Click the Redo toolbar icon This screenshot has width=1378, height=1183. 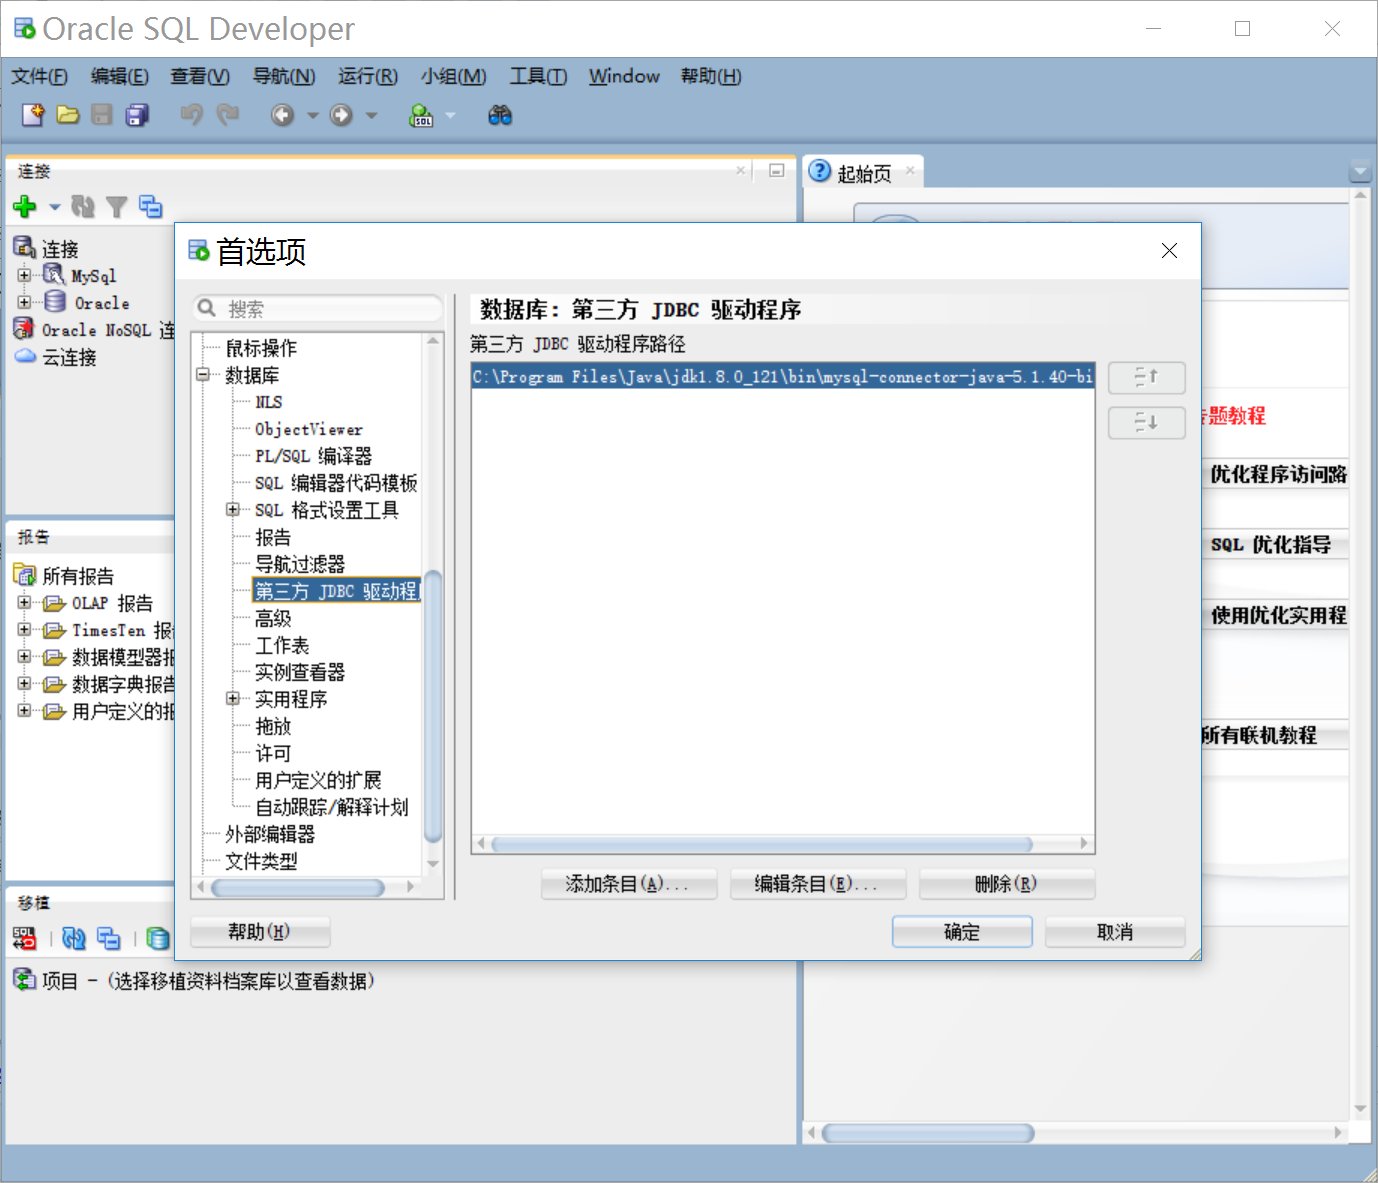click(x=228, y=115)
